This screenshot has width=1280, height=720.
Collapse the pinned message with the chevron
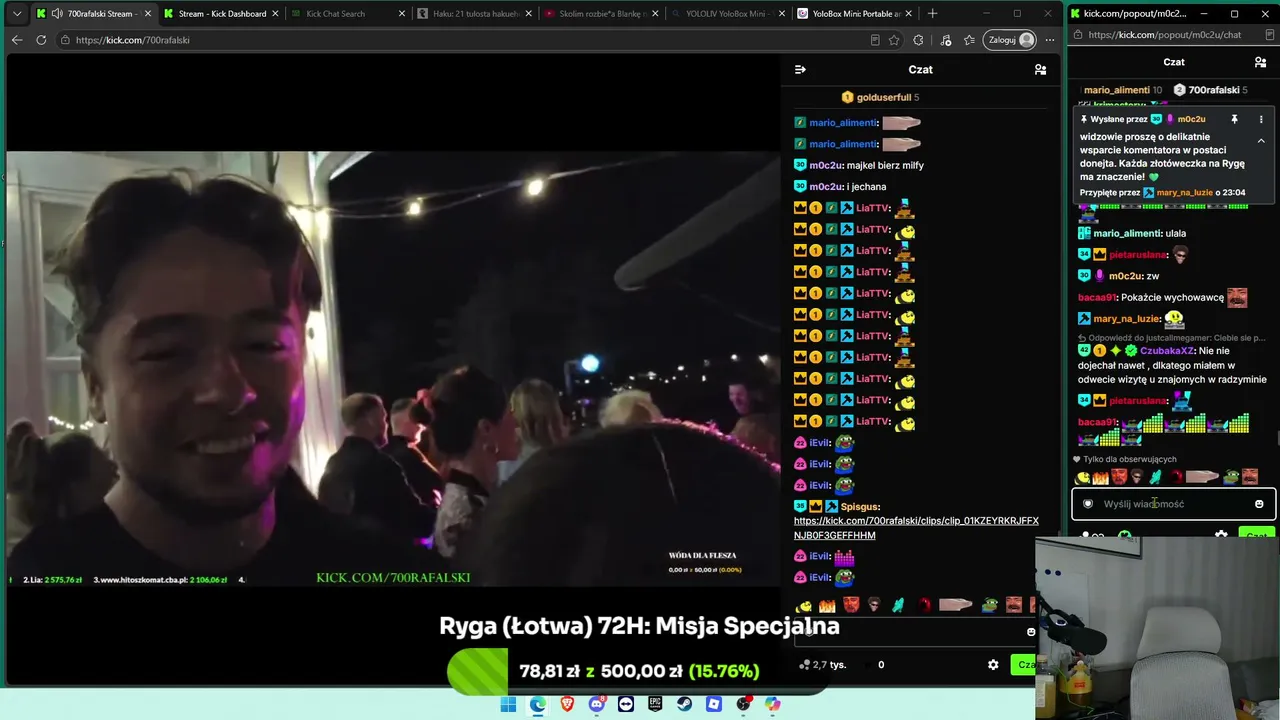[x=1261, y=141]
